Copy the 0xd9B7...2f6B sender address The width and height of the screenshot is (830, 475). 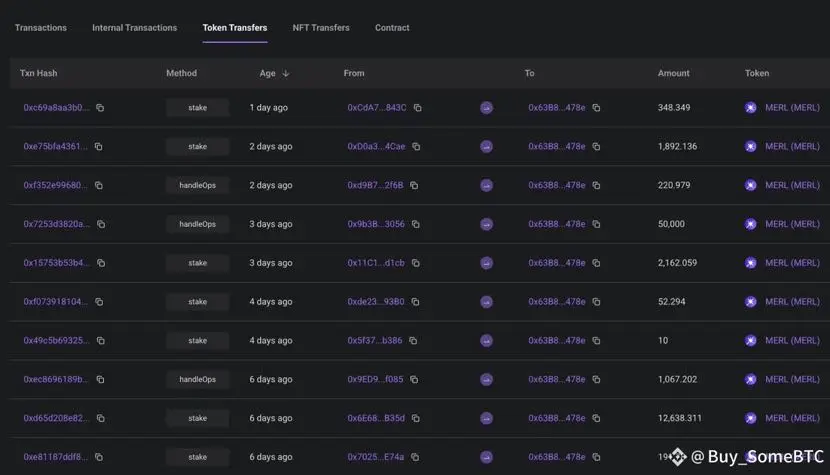pos(414,186)
